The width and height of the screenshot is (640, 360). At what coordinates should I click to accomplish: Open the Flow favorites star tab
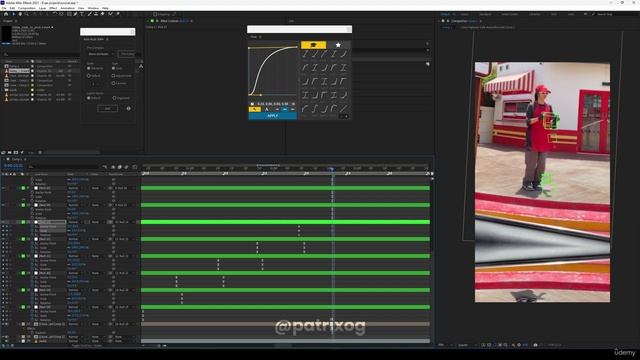[338, 45]
